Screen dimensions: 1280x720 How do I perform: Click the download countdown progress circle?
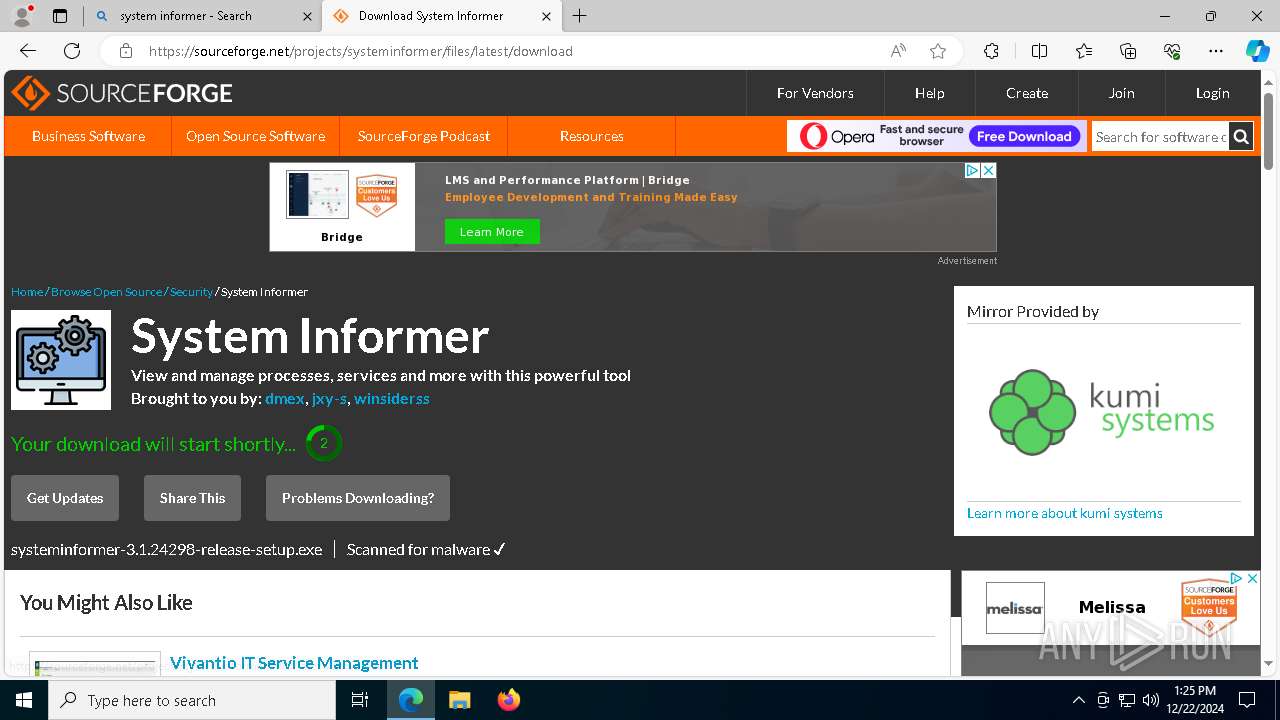[x=323, y=444]
